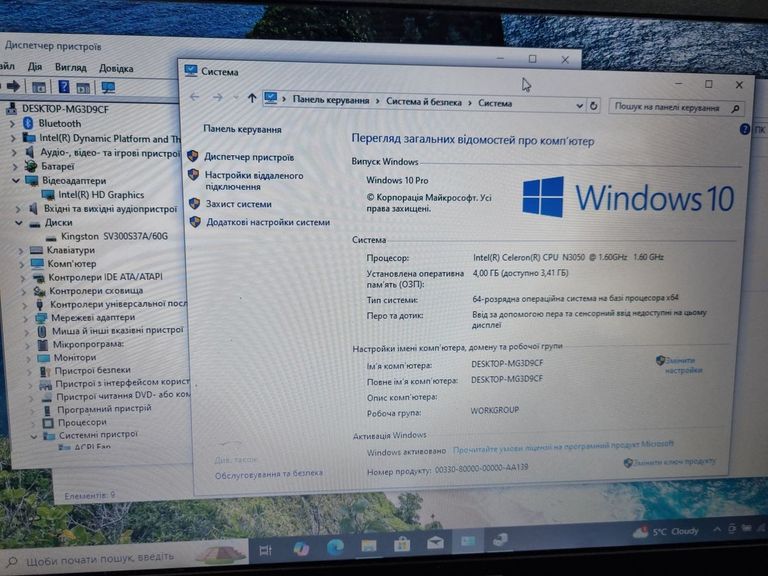
Task: Select Вхідні та вихідні аудіопристрої entry
Action: pyautogui.click(x=110, y=209)
